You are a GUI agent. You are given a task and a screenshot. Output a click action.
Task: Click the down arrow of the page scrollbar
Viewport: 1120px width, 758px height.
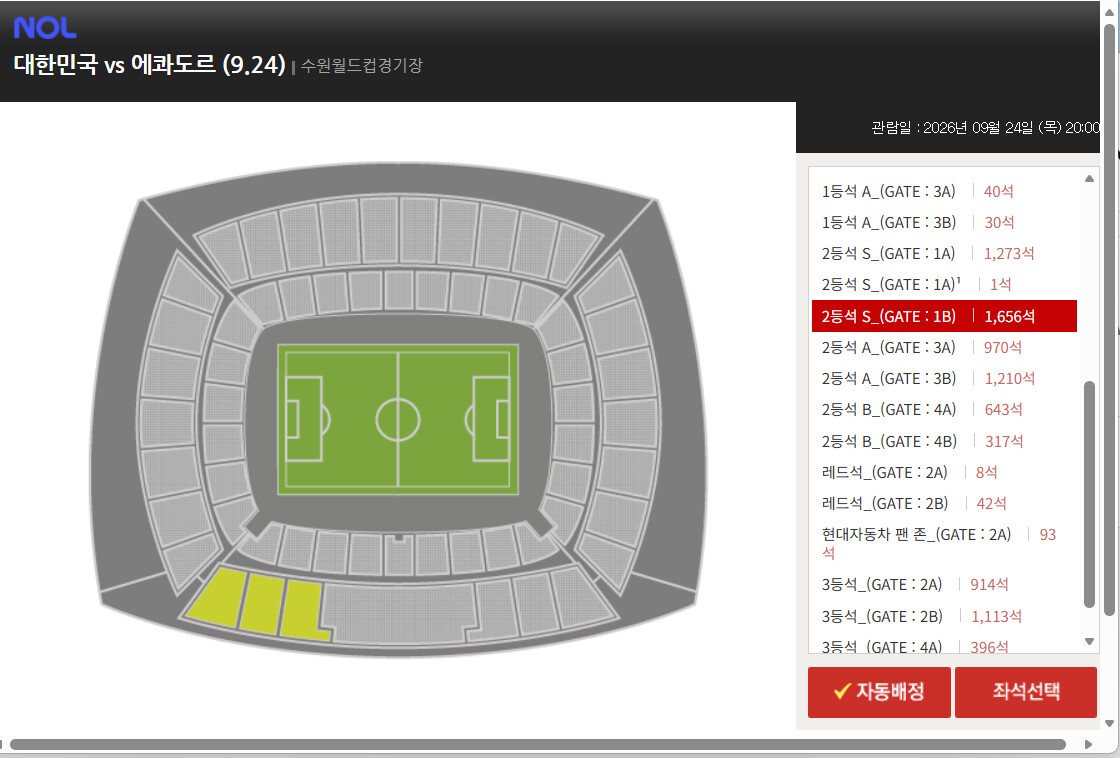point(1109,724)
